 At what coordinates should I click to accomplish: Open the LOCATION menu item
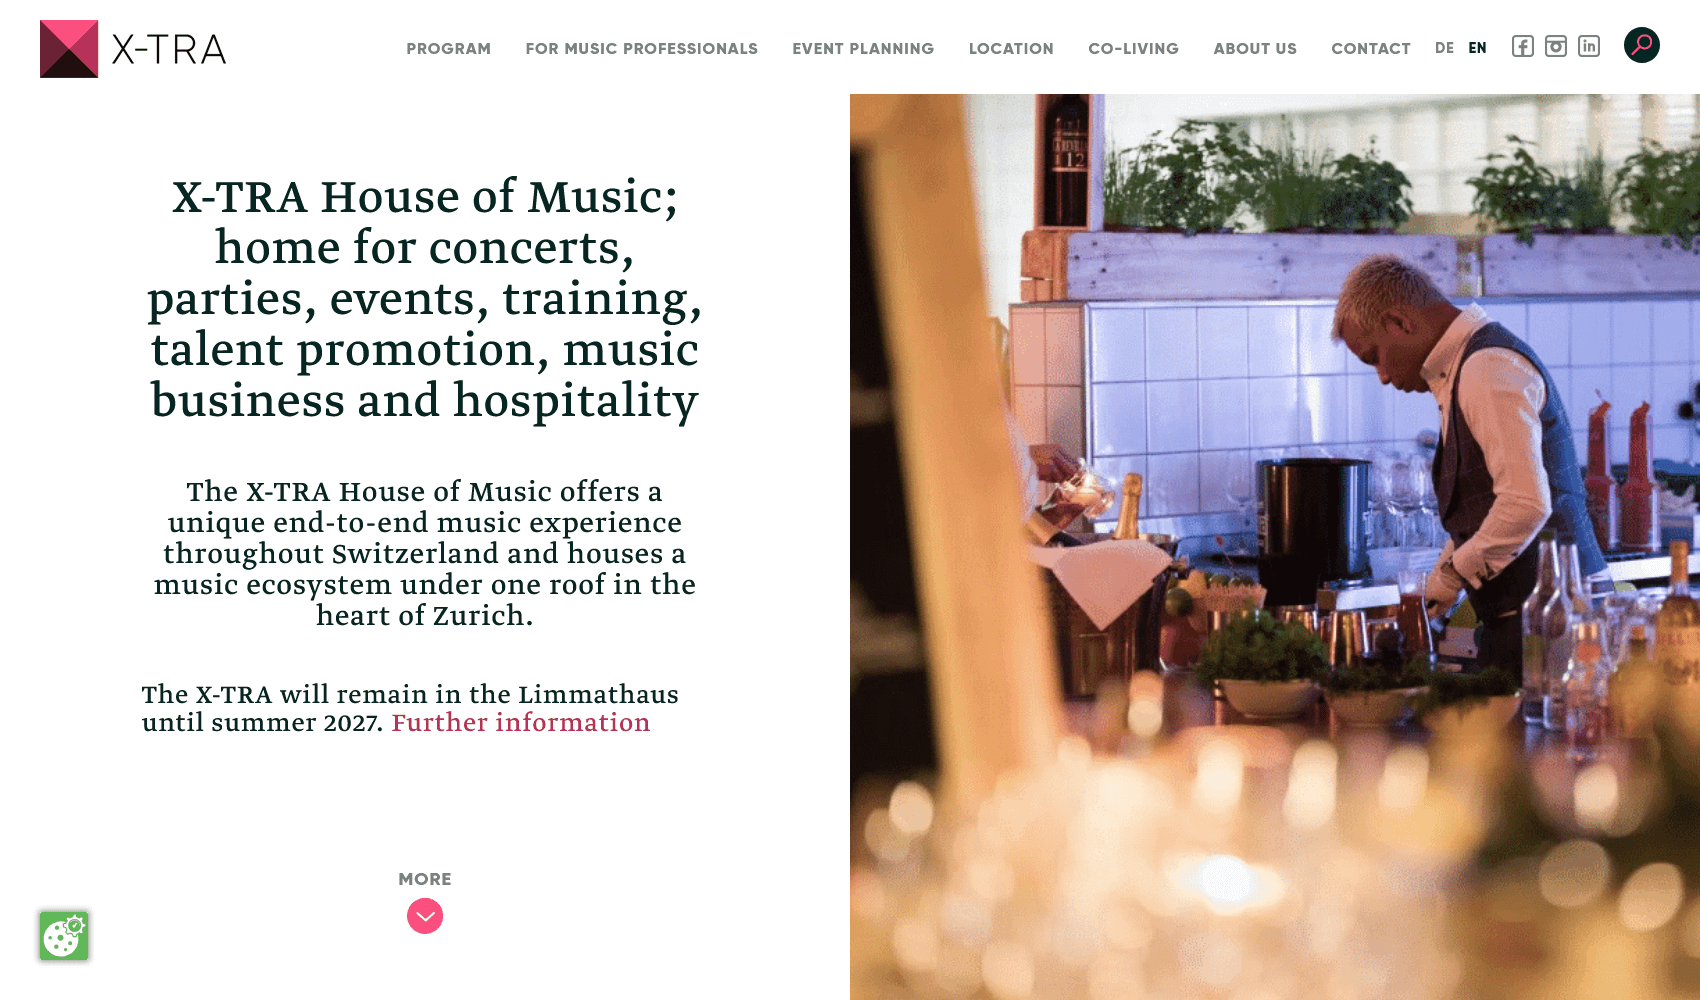[1011, 49]
